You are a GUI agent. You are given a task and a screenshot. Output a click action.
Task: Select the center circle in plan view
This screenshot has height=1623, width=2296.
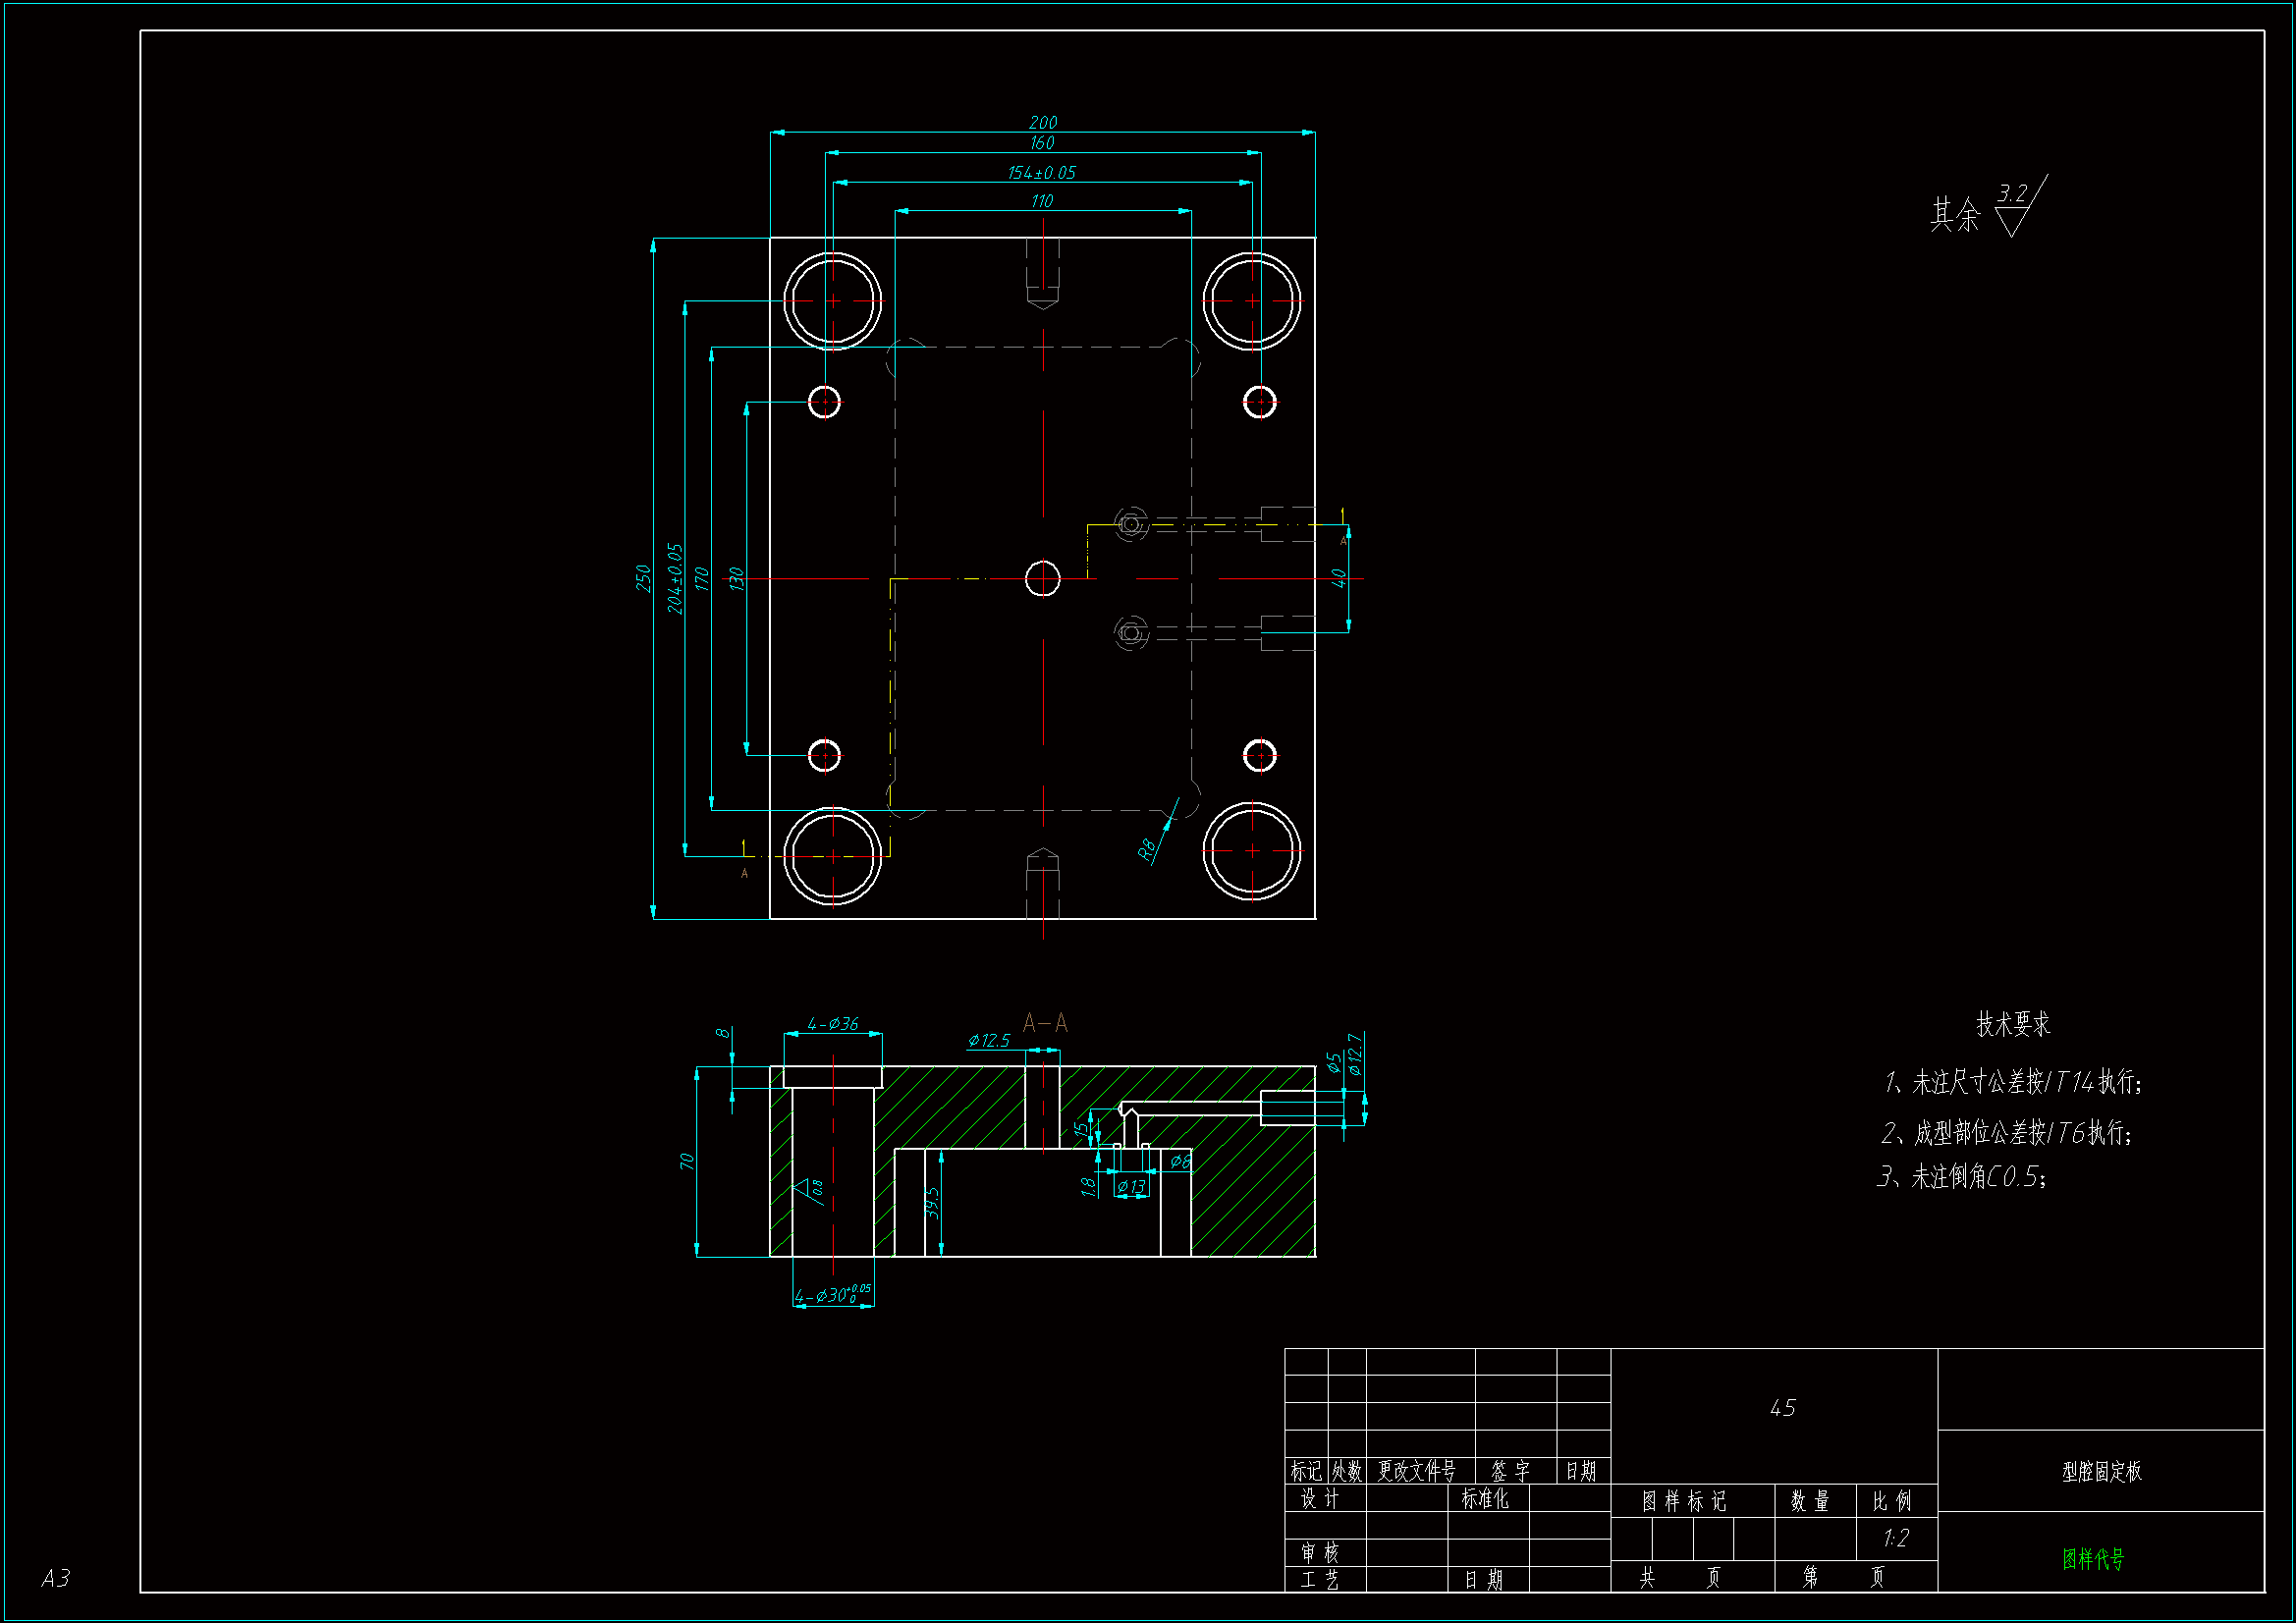click(x=1042, y=578)
